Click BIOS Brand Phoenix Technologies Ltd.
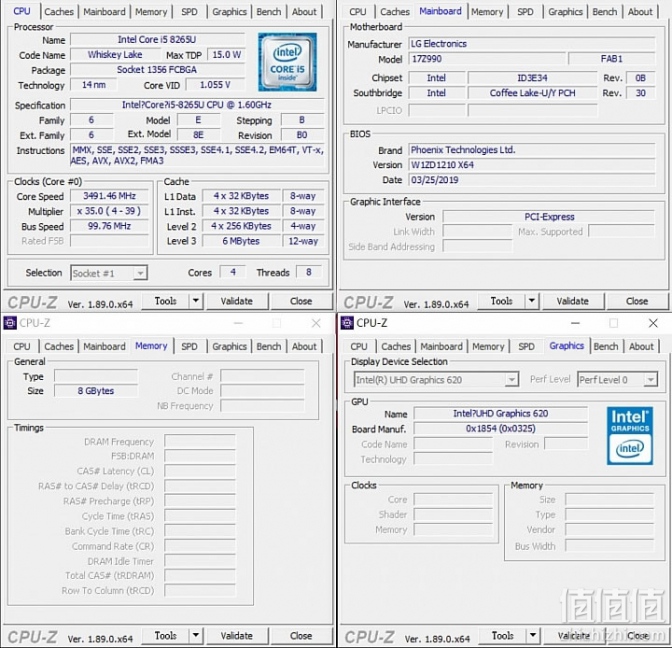The width and height of the screenshot is (672, 648). [532, 150]
